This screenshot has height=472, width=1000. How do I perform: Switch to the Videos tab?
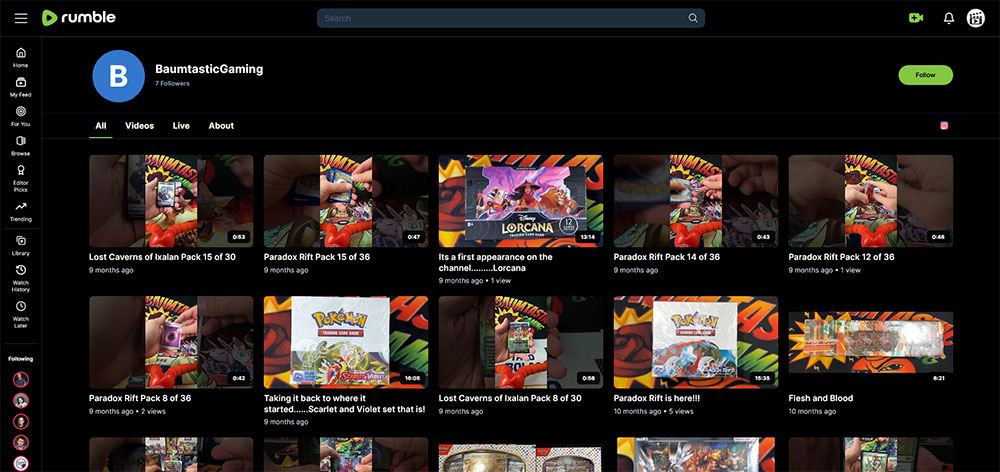click(x=139, y=126)
